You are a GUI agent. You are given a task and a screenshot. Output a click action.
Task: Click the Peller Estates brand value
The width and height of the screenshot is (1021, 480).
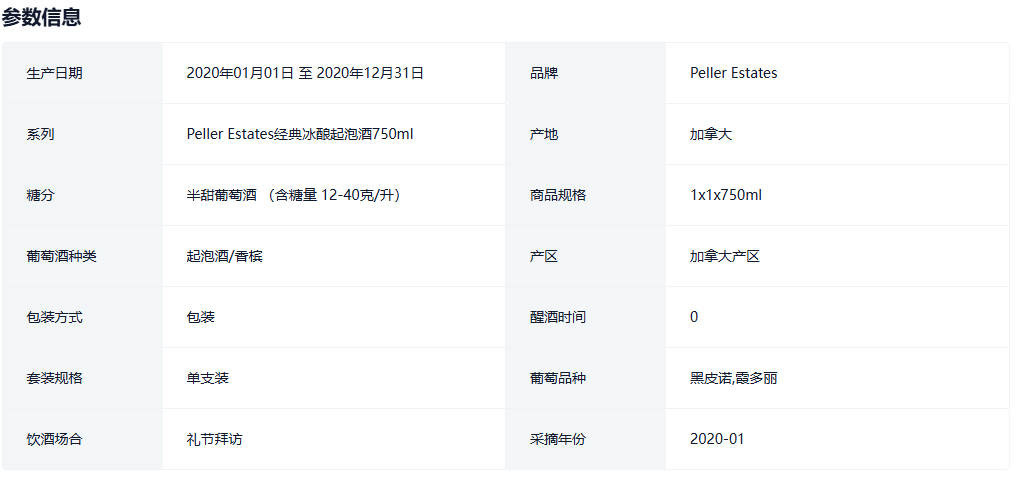[x=733, y=73]
